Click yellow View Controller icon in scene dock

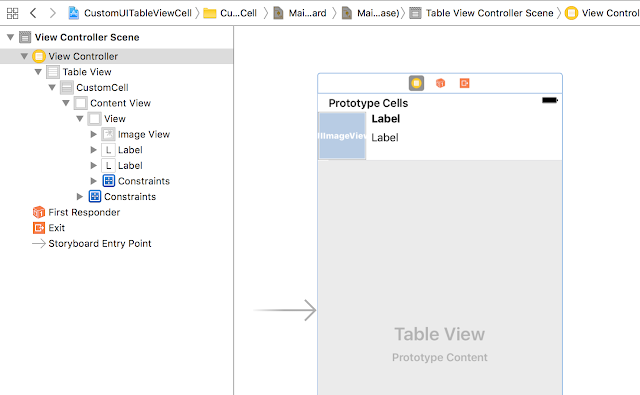tap(416, 83)
